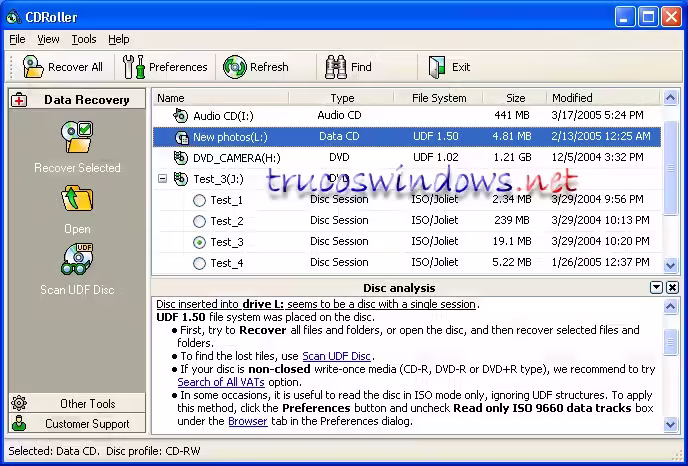Sort by the Type column header
The image size is (688, 466).
point(341,98)
